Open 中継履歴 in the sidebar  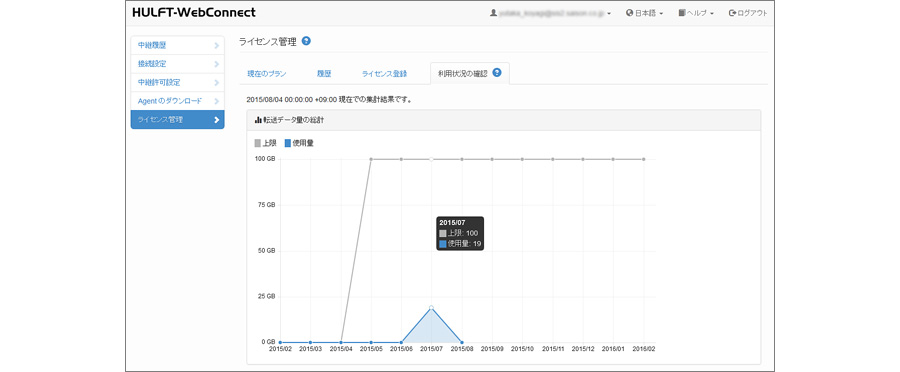177,45
